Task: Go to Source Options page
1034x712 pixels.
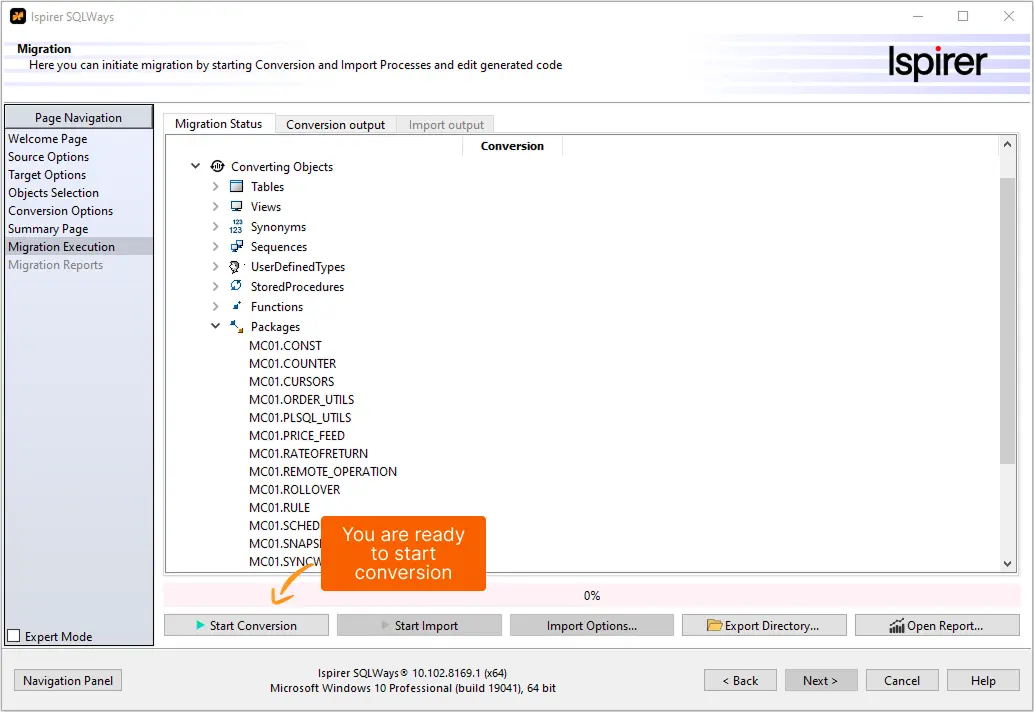Action: (48, 157)
